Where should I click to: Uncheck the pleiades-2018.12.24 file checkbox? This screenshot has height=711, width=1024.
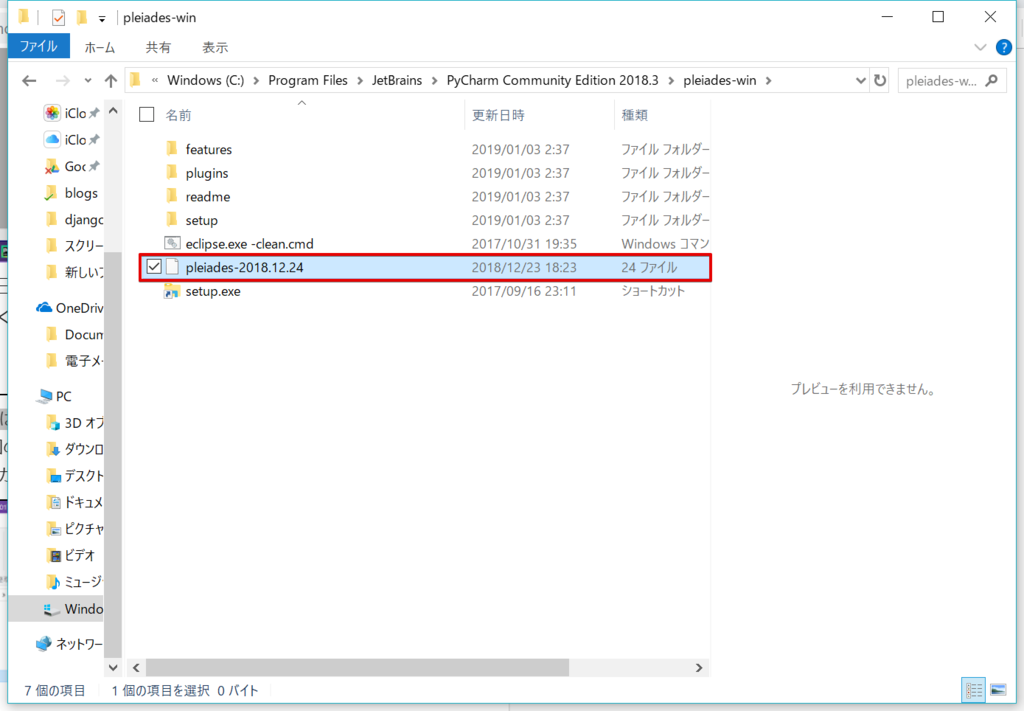point(154,266)
